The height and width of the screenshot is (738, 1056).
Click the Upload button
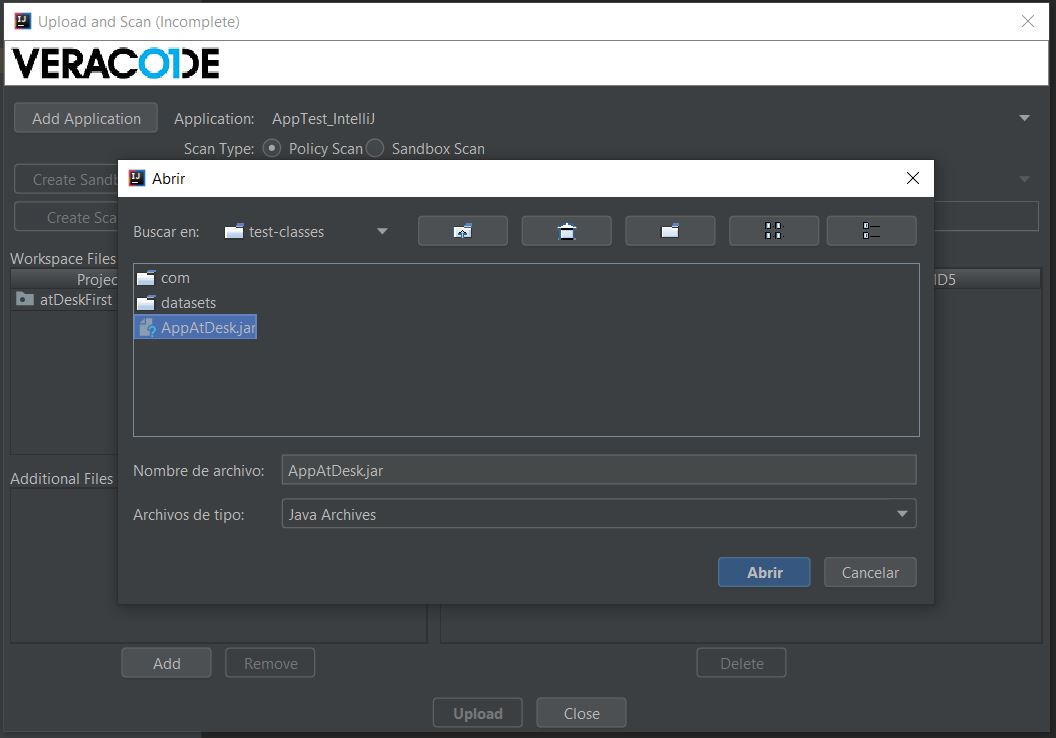tap(477, 713)
